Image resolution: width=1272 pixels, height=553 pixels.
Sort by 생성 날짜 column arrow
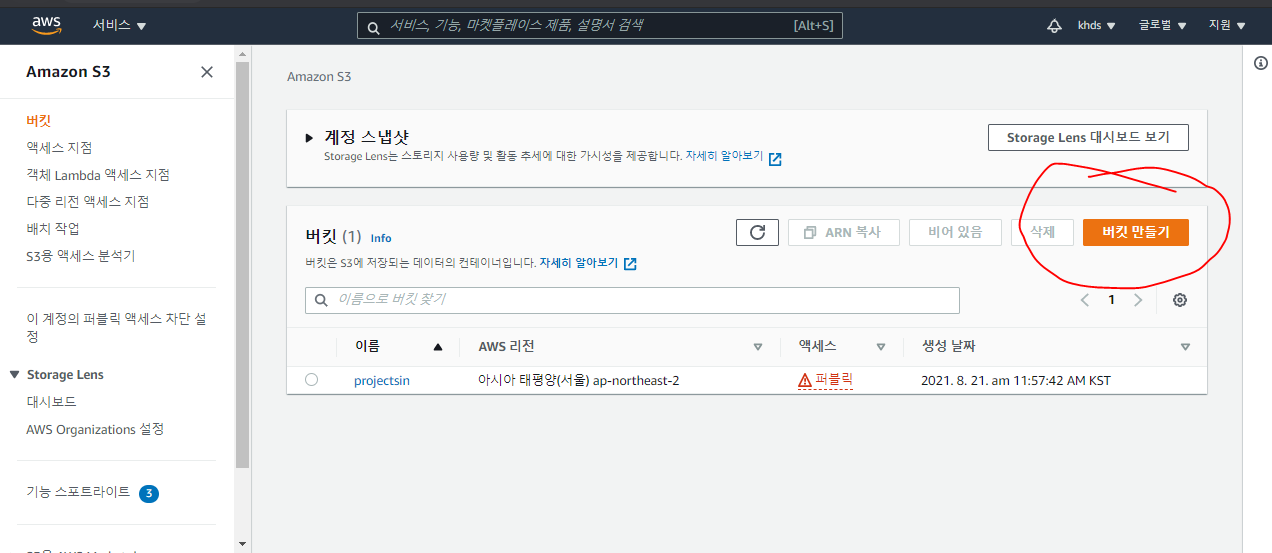1185,347
